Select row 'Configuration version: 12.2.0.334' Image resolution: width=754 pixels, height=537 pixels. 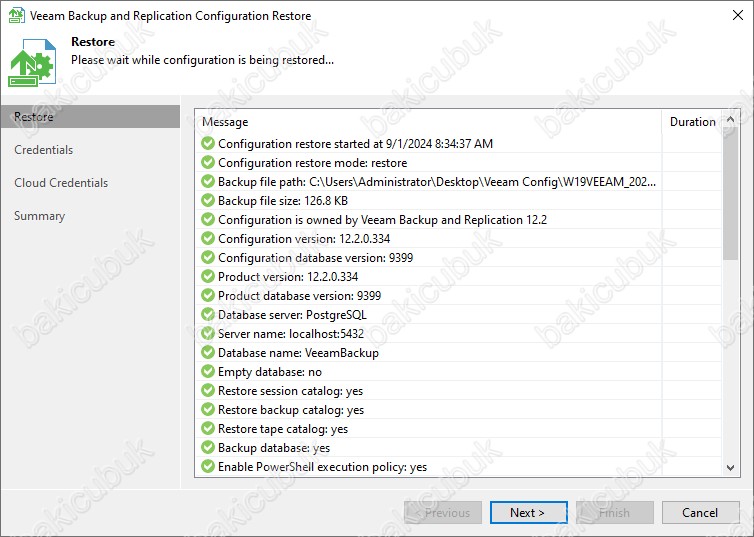[x=459, y=238]
